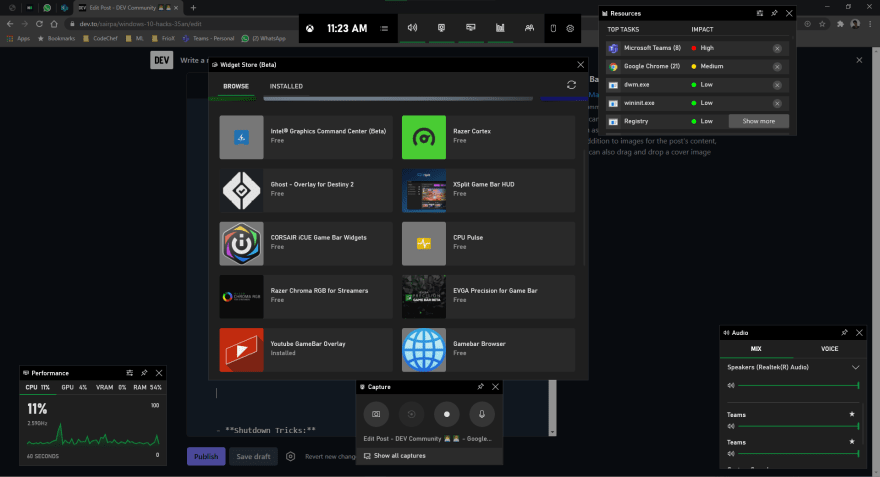
Task: Open CORSAIR iCUE Game Bar Widgets icon
Action: point(241,244)
